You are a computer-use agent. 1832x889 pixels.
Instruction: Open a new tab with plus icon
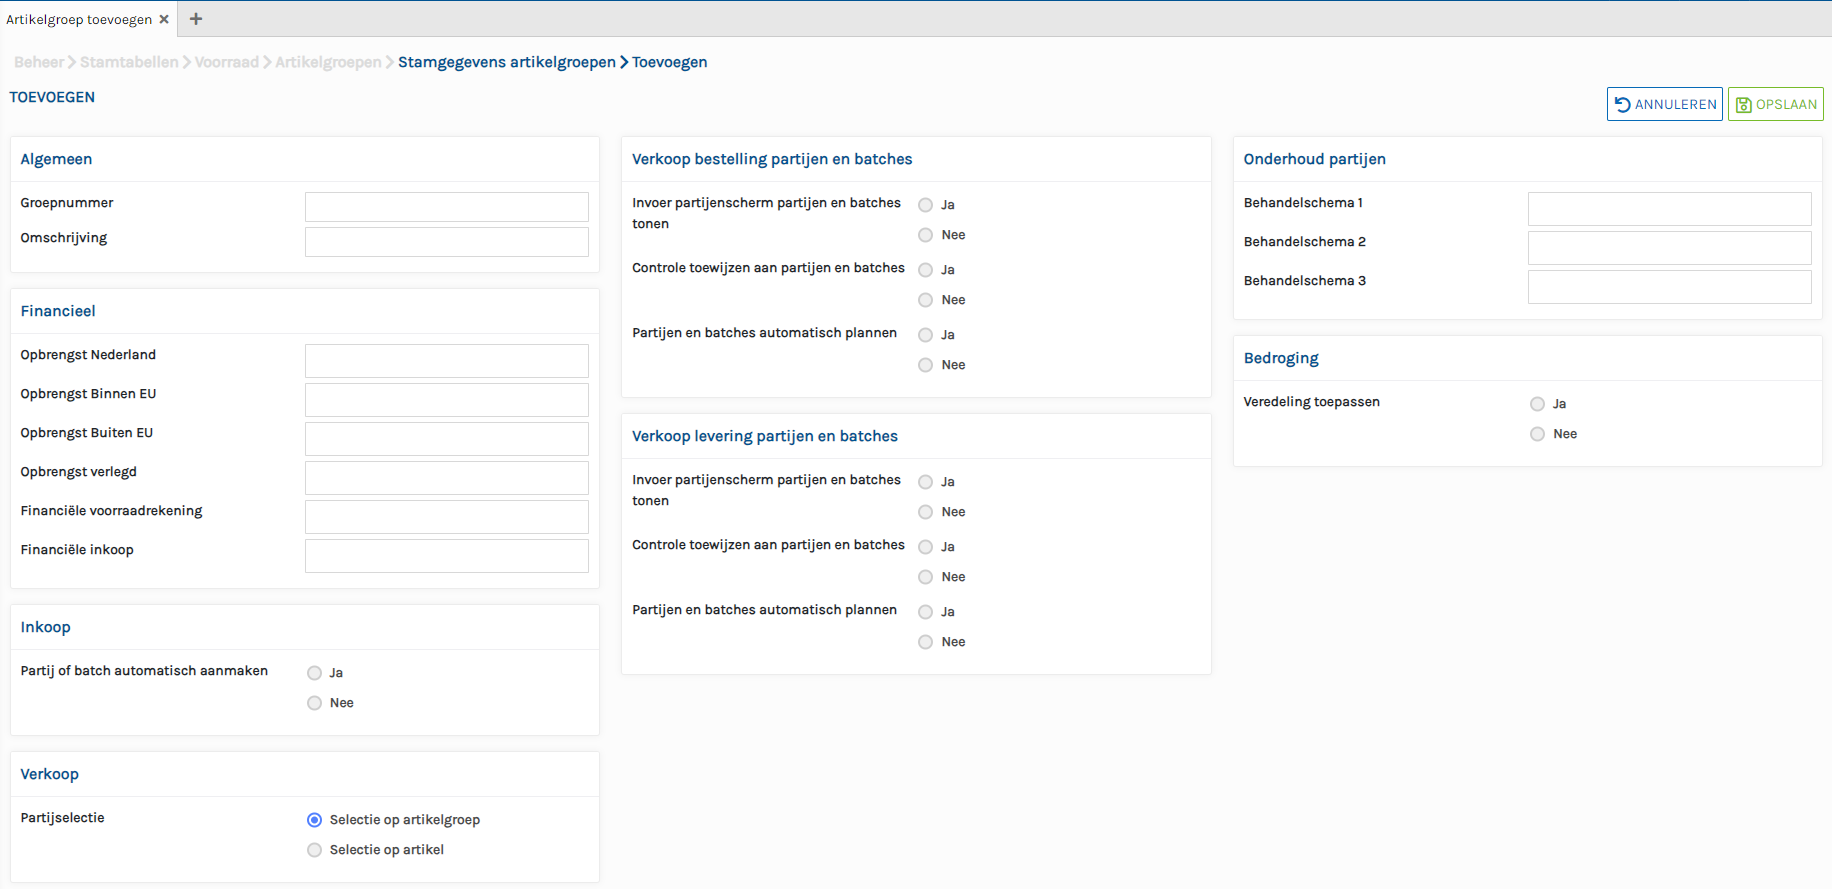(196, 19)
